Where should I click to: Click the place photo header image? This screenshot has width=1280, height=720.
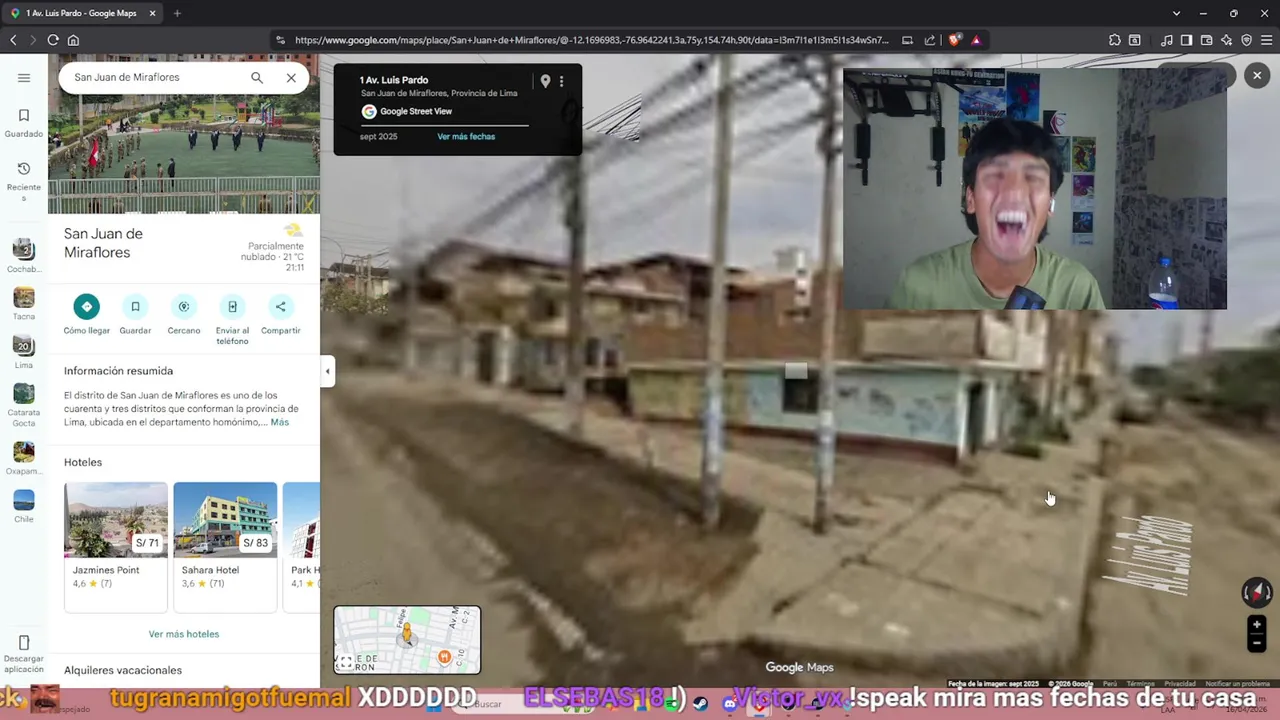184,134
